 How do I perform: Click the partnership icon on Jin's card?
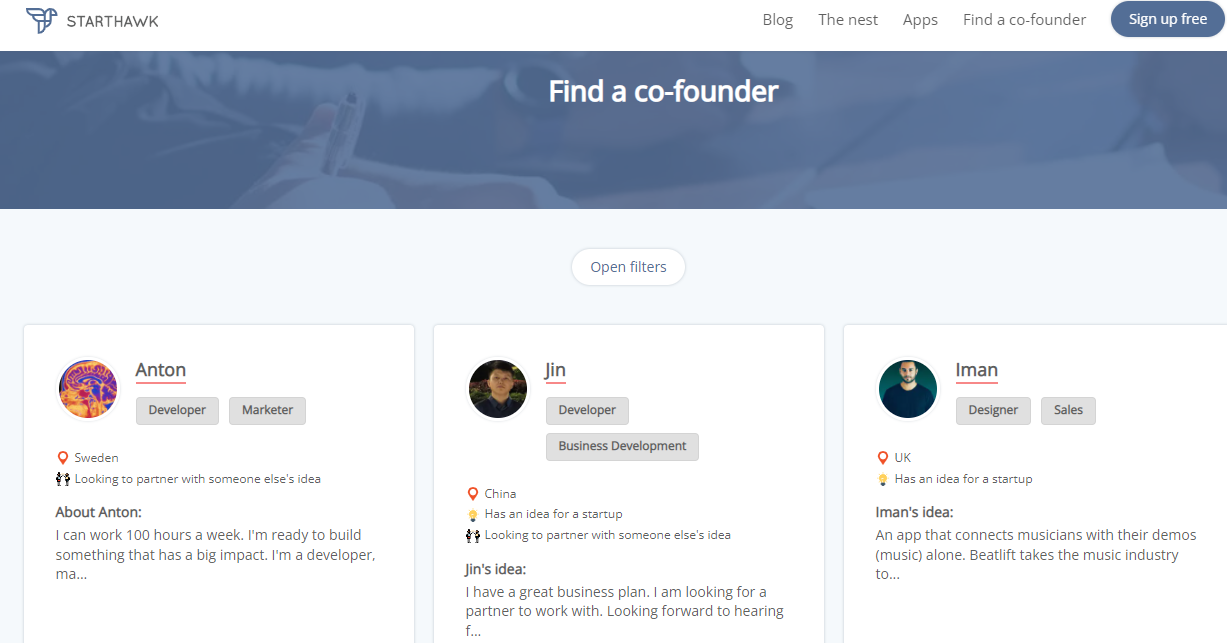click(472, 534)
